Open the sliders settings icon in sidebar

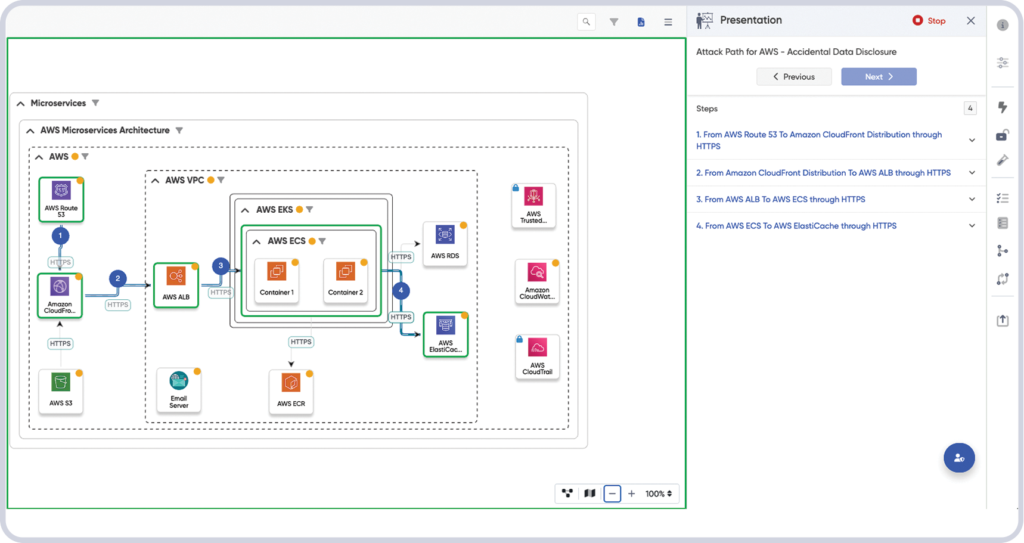tap(1003, 63)
